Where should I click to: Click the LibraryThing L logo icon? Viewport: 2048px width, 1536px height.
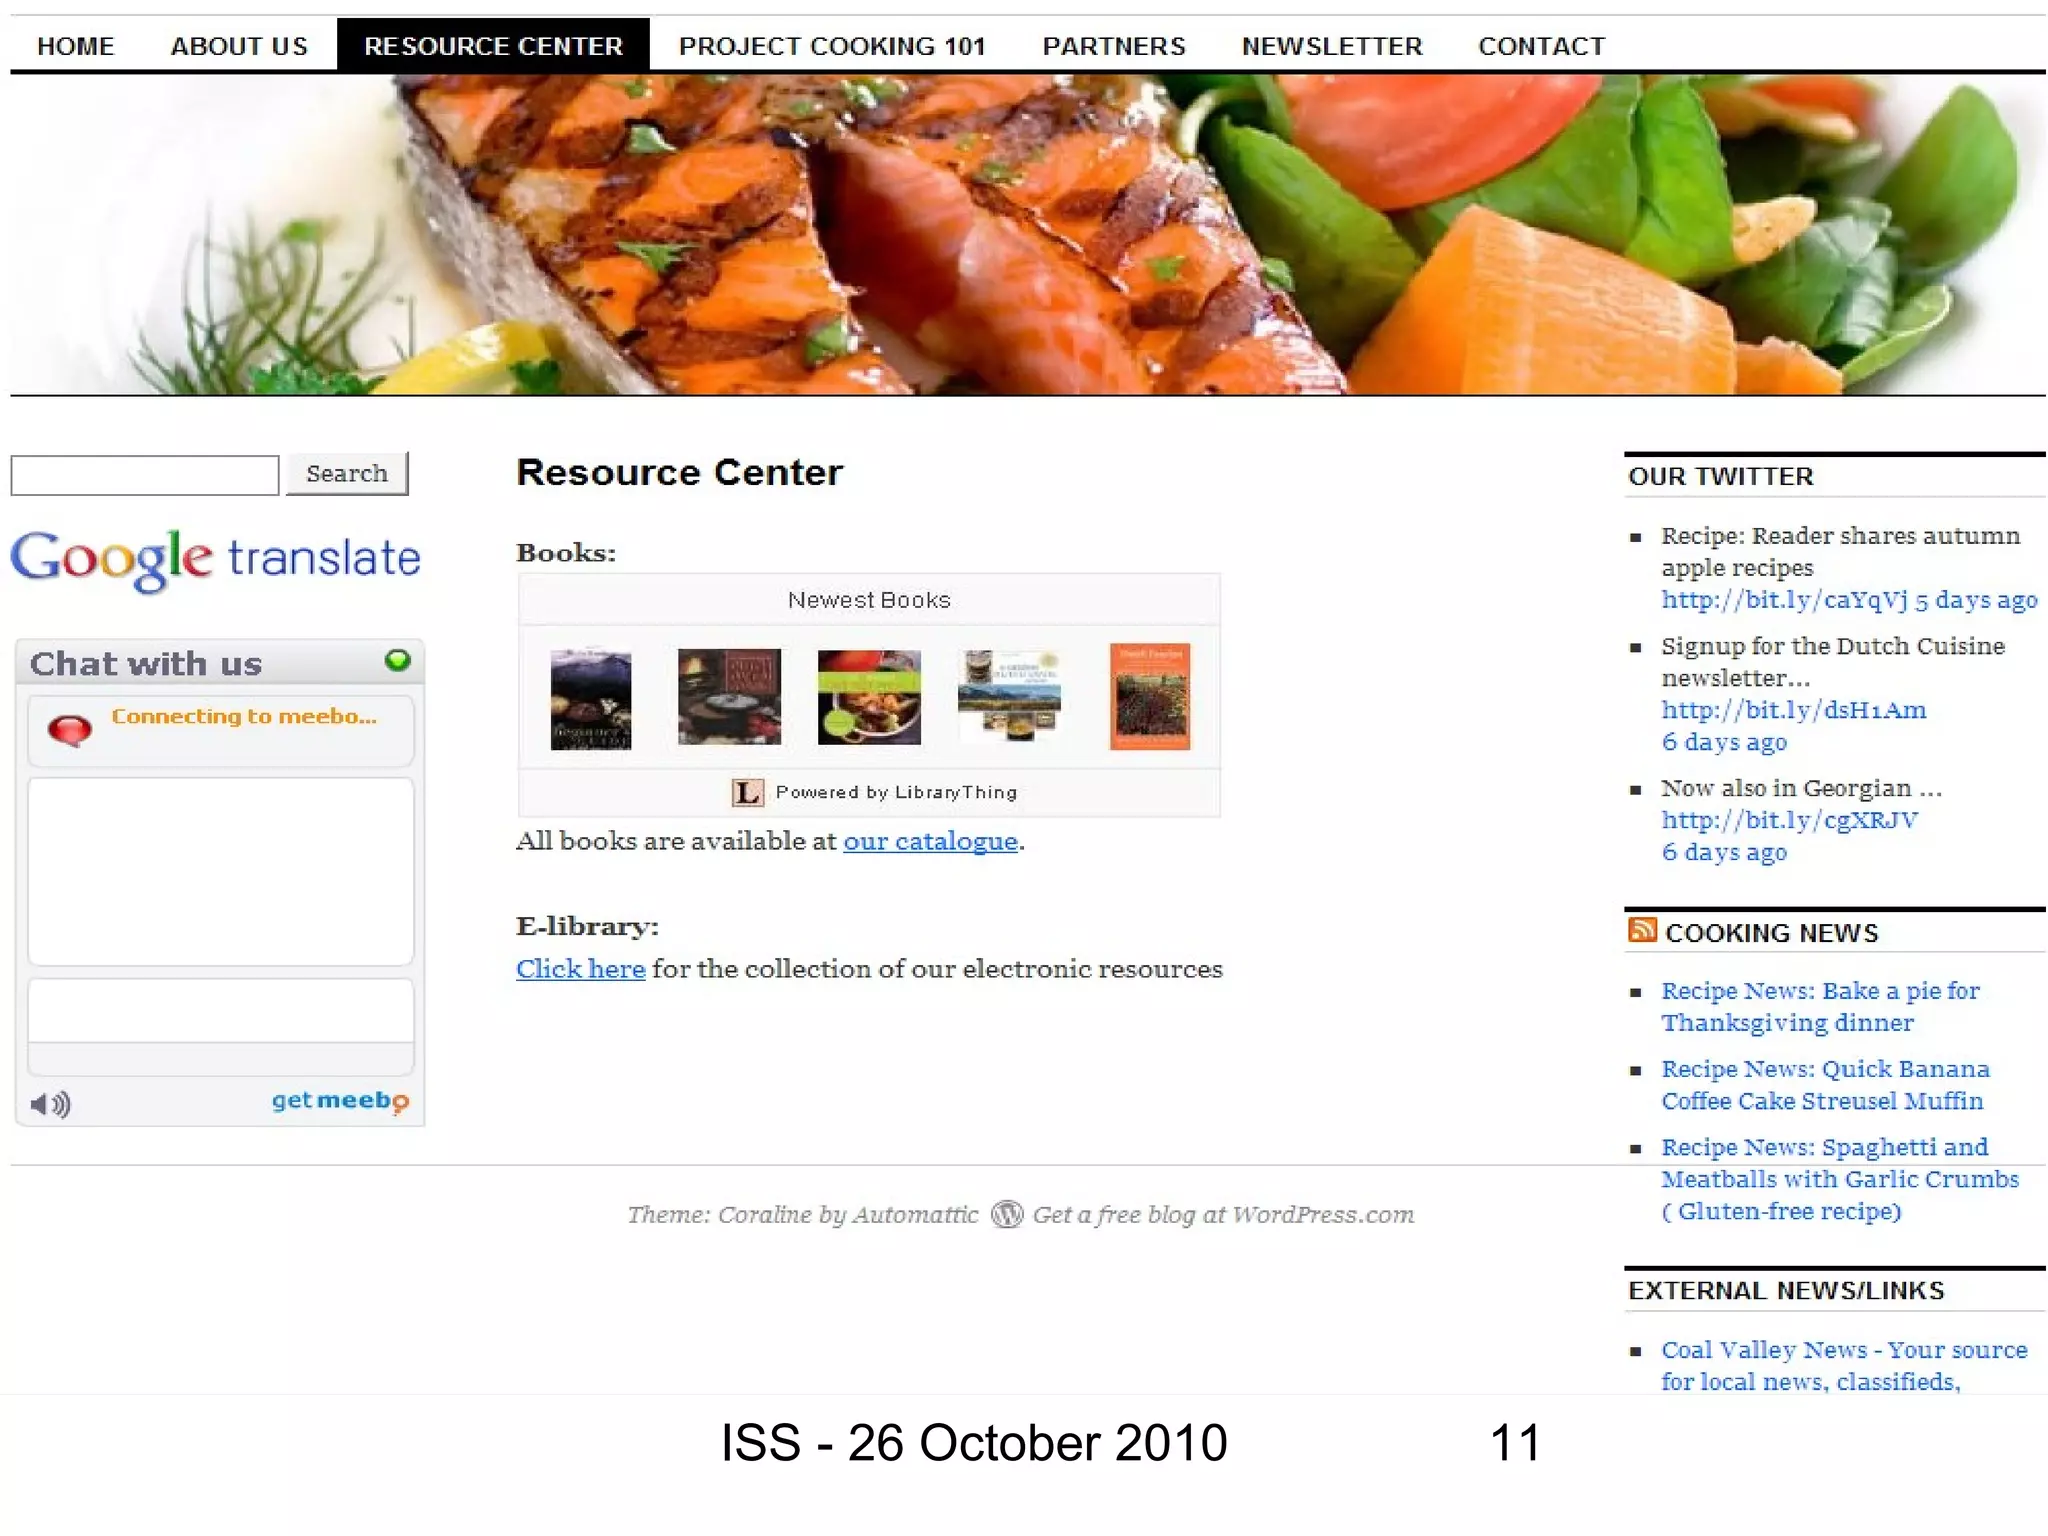(x=747, y=793)
